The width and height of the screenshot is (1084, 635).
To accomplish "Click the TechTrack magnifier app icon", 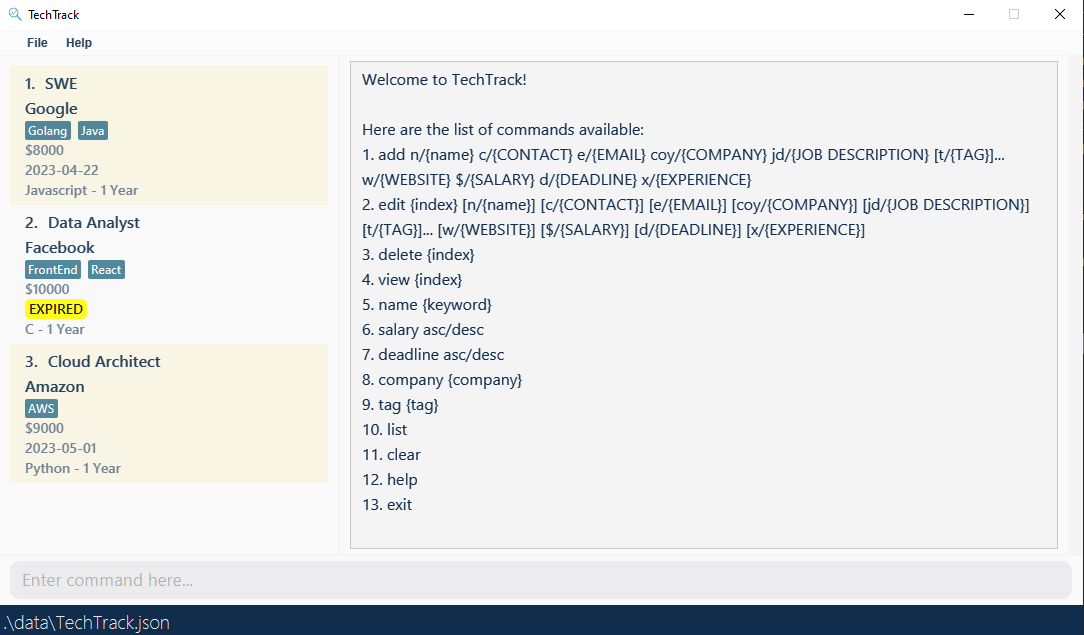I will click(x=15, y=14).
